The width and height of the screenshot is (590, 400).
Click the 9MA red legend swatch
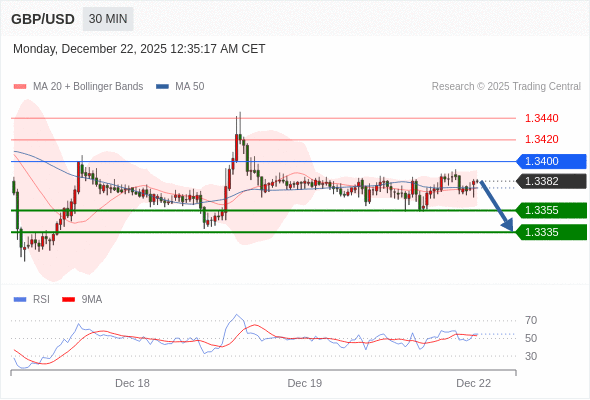pyautogui.click(x=68, y=300)
